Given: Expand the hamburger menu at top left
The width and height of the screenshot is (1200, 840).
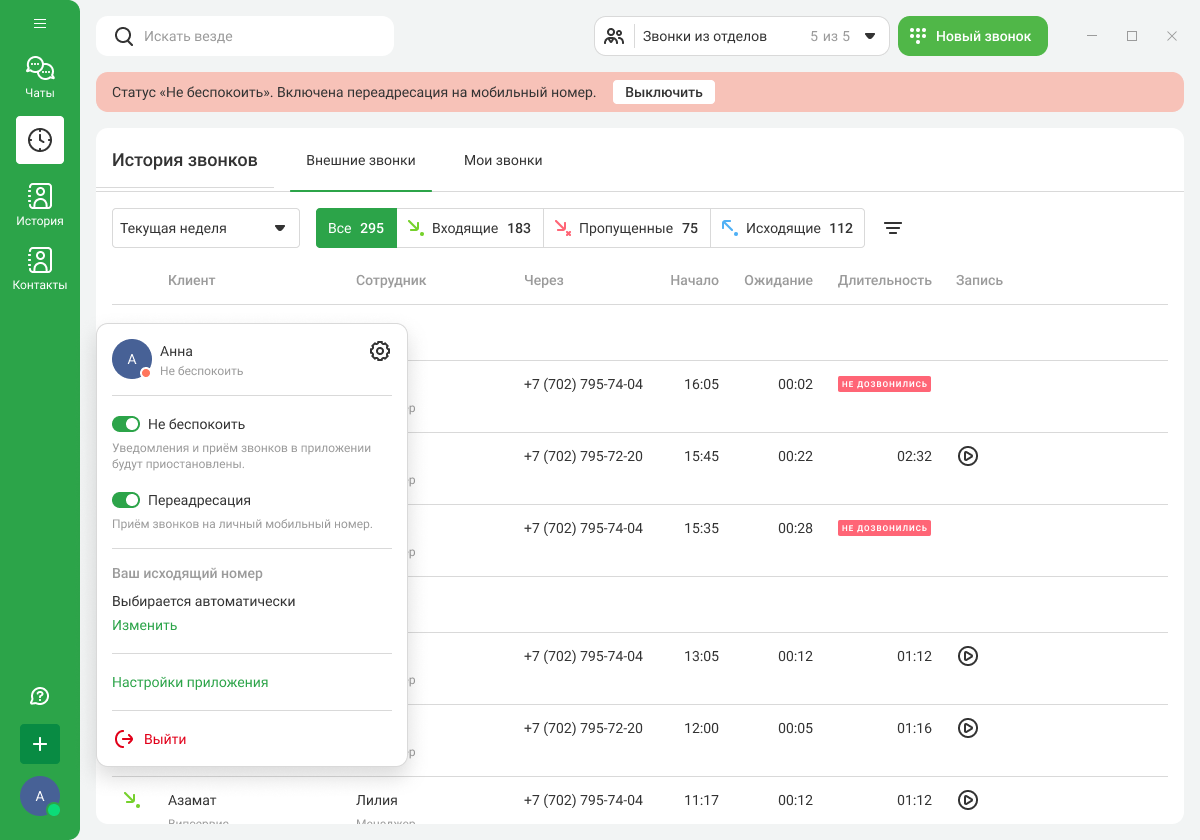Looking at the screenshot, I should coord(40,23).
